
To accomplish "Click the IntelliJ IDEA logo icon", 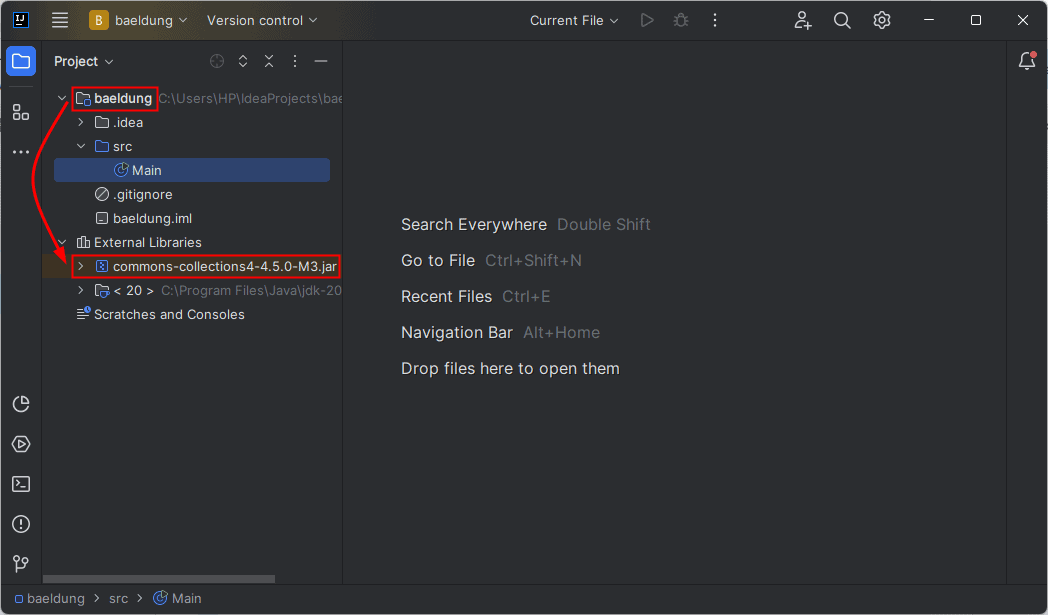I will tap(21, 20).
